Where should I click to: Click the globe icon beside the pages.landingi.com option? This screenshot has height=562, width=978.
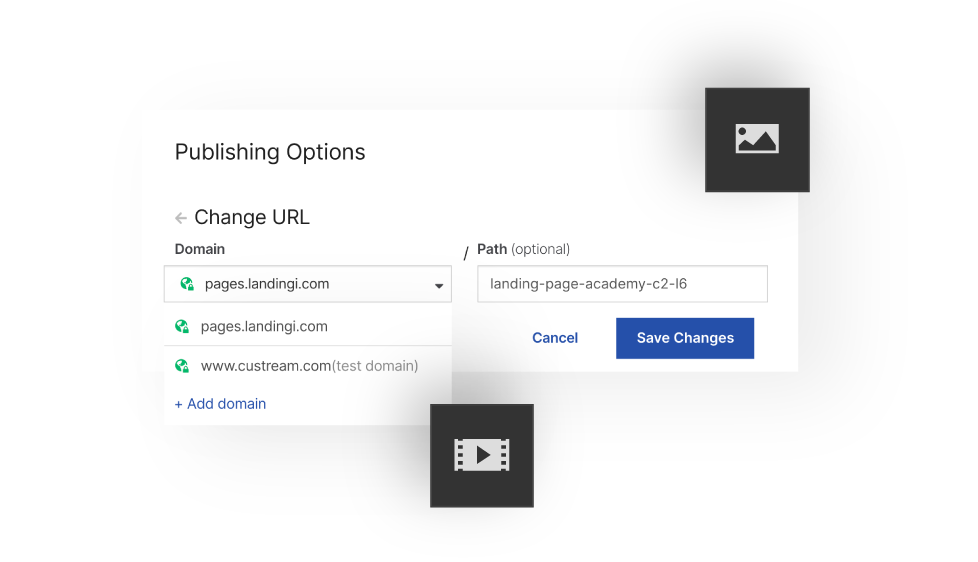182,326
